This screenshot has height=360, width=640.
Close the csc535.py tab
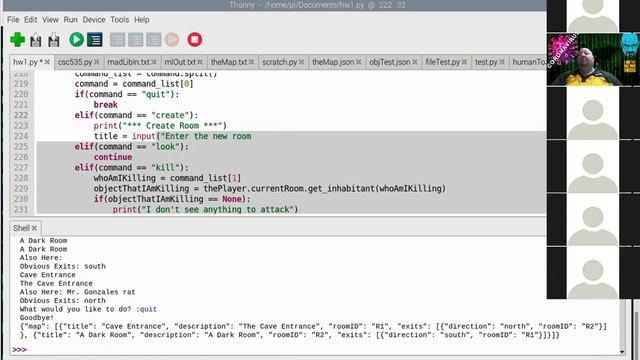97,62
